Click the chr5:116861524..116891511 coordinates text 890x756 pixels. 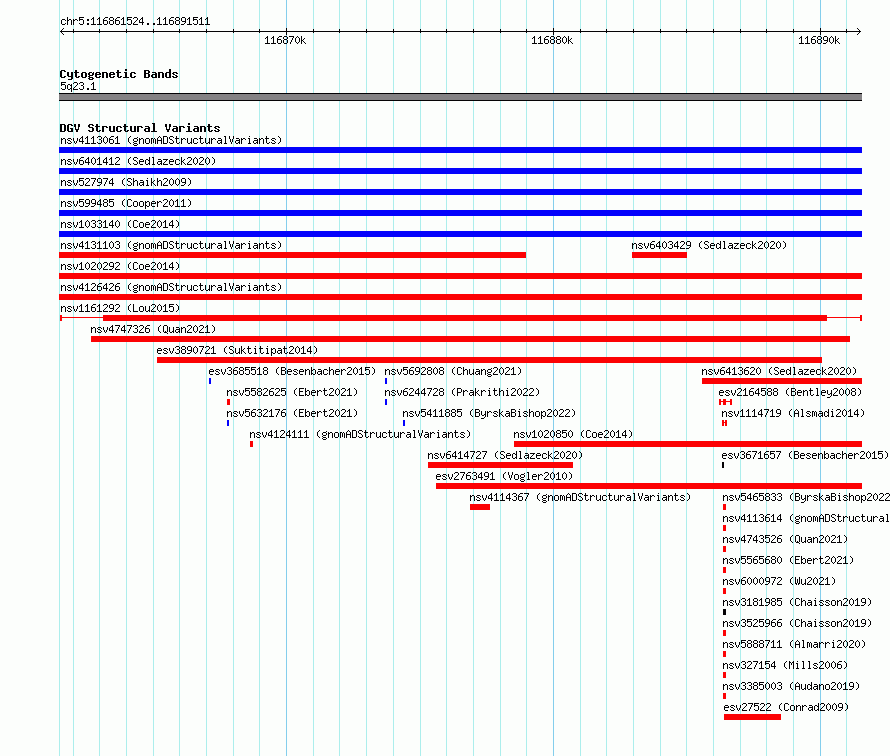pos(135,22)
